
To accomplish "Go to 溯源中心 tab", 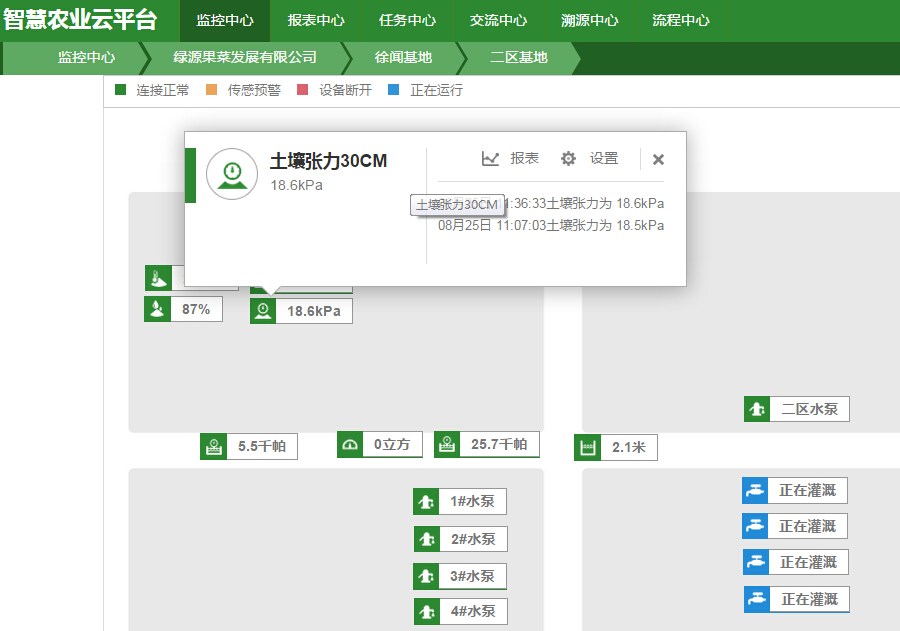I will click(589, 20).
